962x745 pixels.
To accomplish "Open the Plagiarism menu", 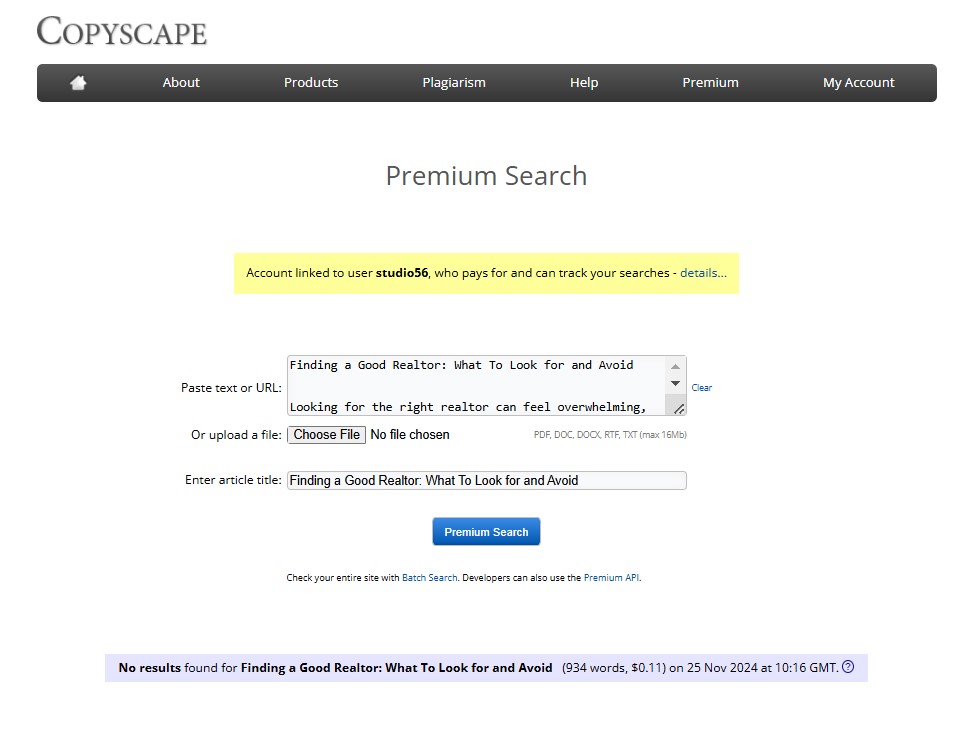I will pyautogui.click(x=454, y=82).
